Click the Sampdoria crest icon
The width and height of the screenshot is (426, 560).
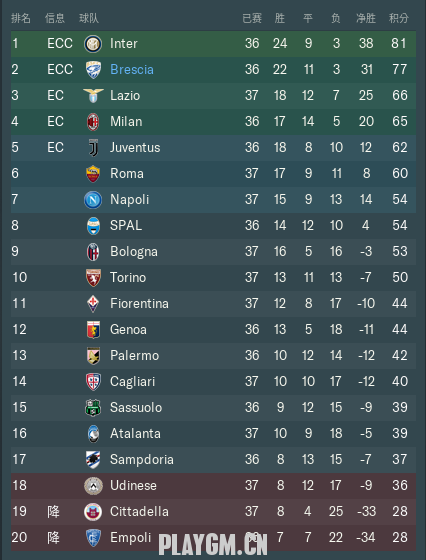point(93,460)
